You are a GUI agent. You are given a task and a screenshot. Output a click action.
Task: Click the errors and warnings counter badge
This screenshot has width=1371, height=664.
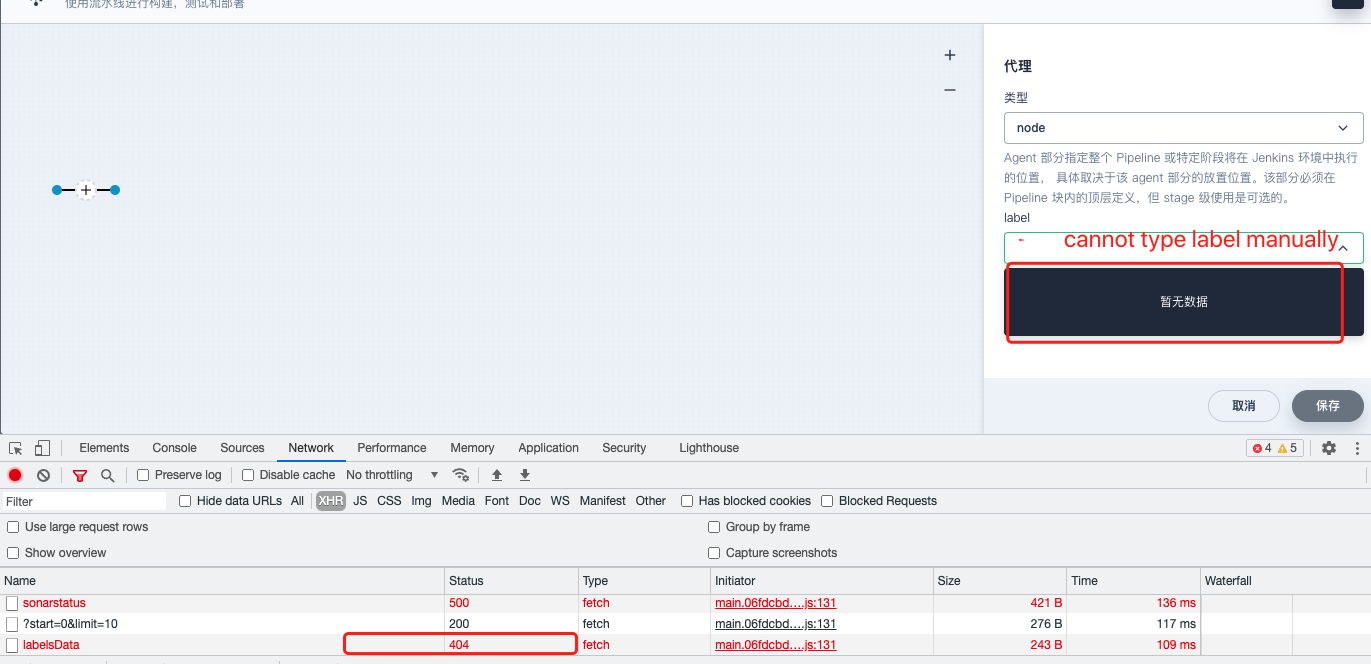pyautogui.click(x=1274, y=448)
